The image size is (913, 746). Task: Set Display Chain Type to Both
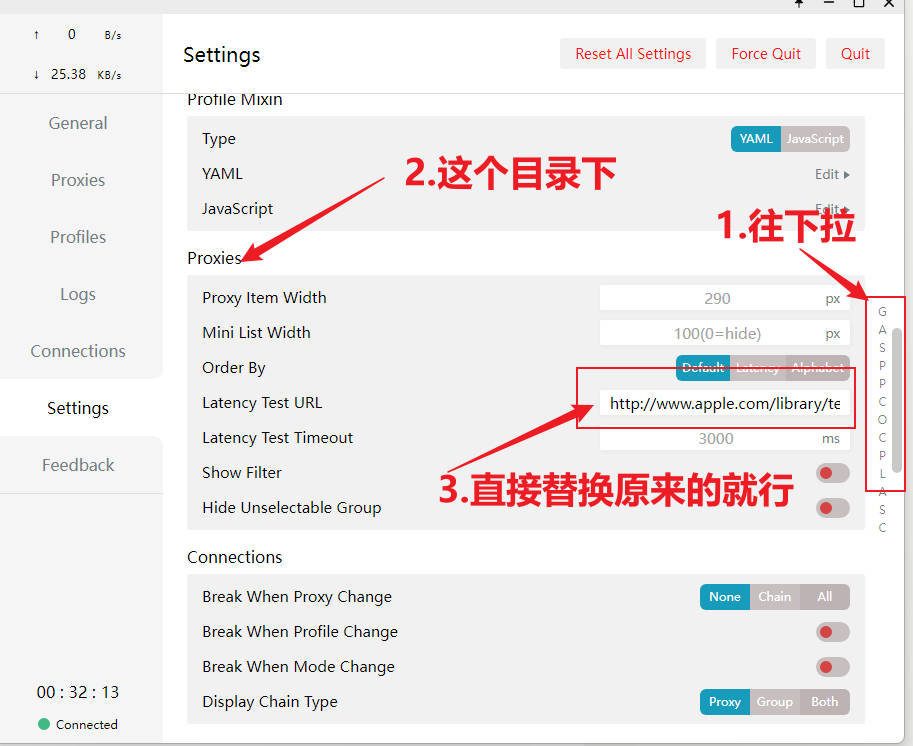point(824,702)
